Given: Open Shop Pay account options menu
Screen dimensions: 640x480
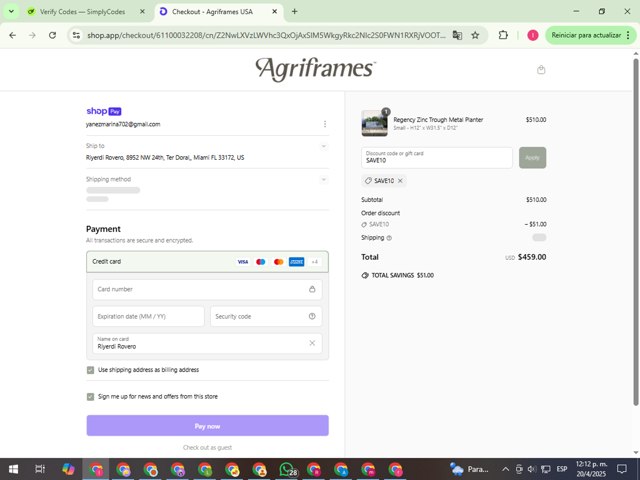Looking at the screenshot, I should point(325,124).
